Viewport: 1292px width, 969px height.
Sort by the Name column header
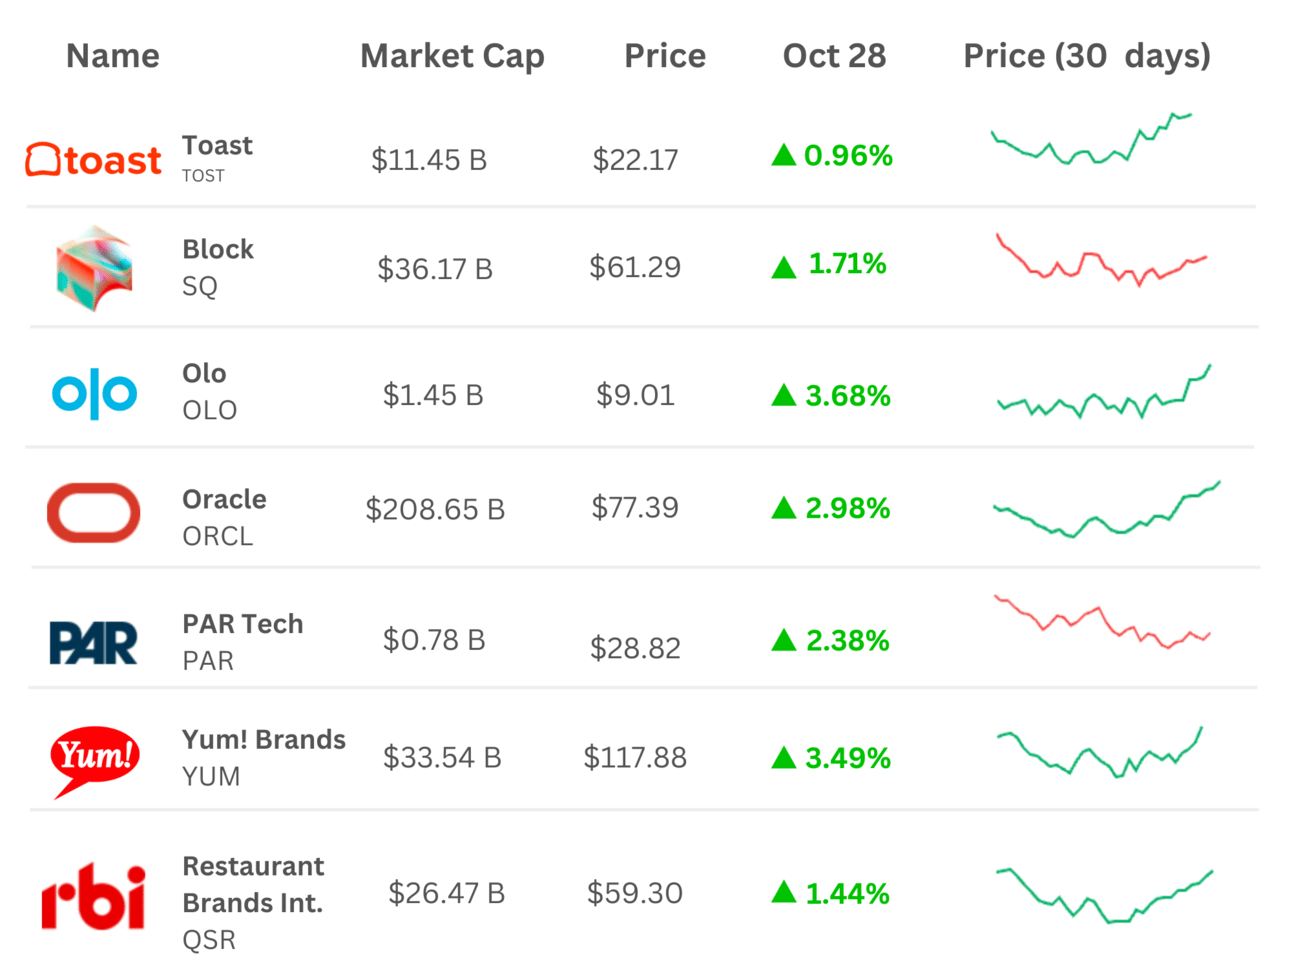[113, 56]
